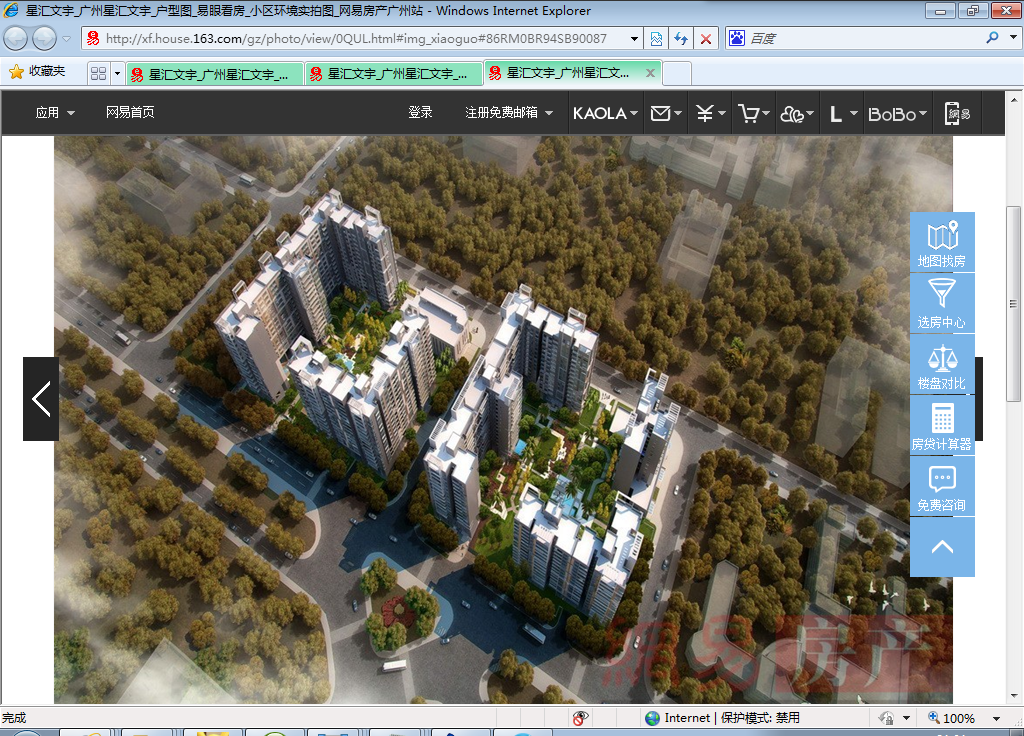
Task: Expand the 应用 dropdown menu
Action: pyautogui.click(x=55, y=113)
